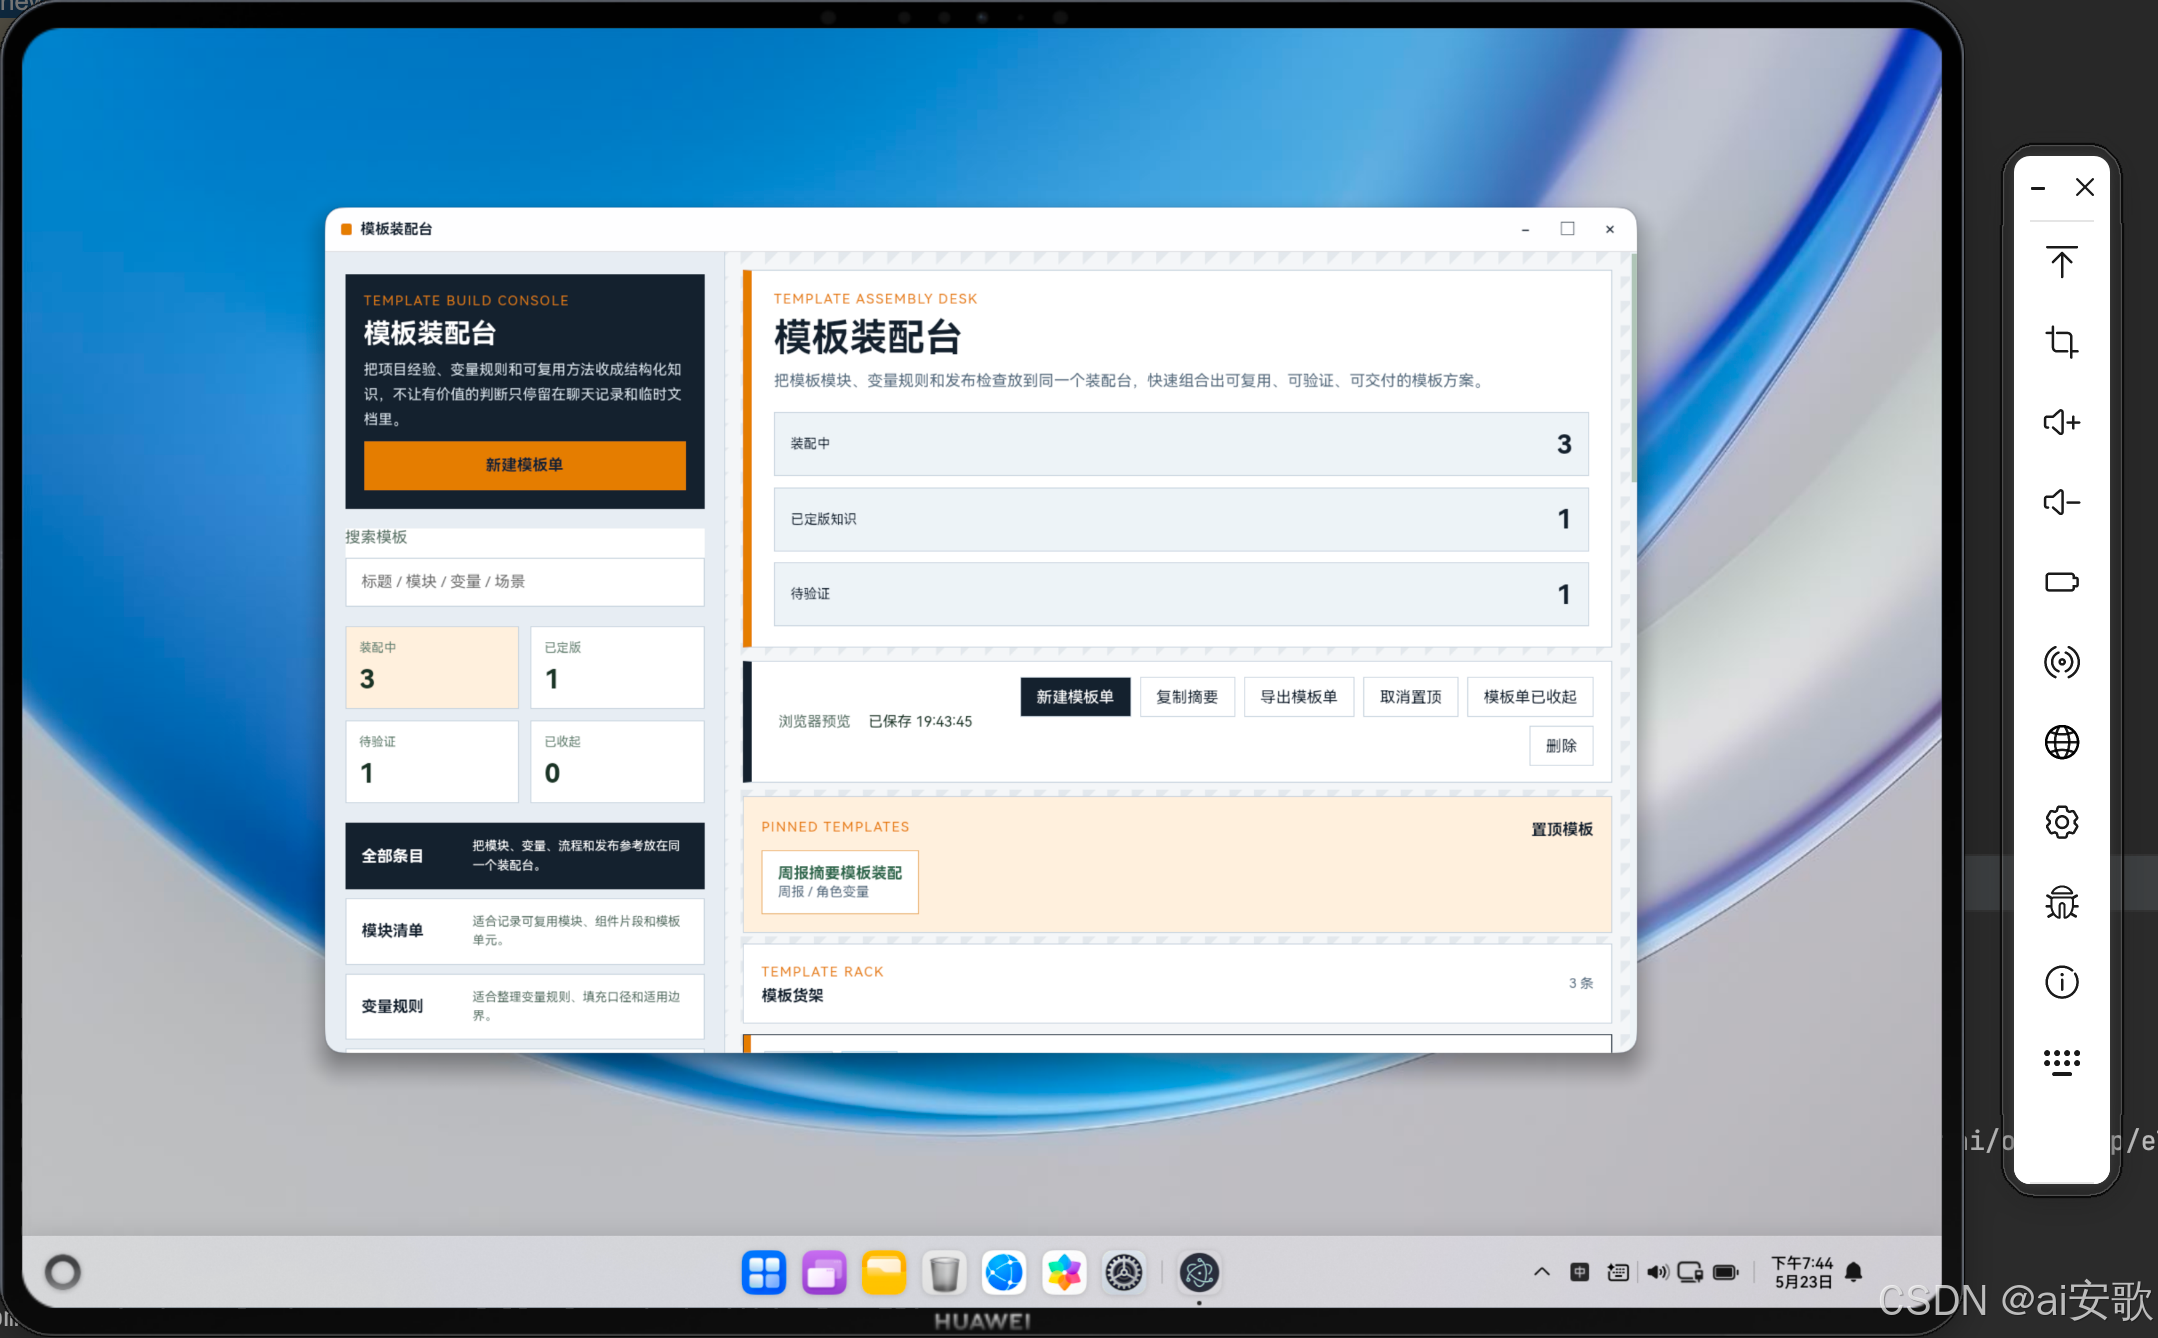The width and height of the screenshot is (2158, 1338).
Task: Click the keyboard dots icon in emulator toolbar
Action: (x=2061, y=1062)
